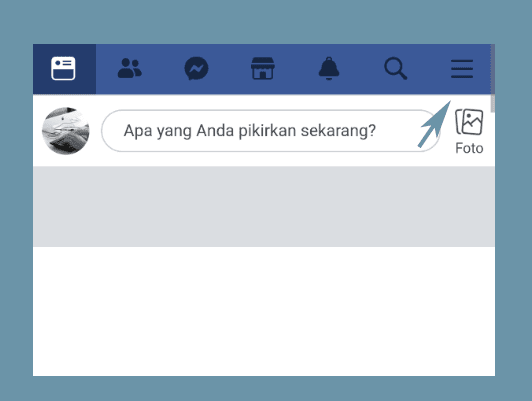This screenshot has height=401, width=532.
Task: Show notifications via the bell icon
Action: (x=329, y=68)
